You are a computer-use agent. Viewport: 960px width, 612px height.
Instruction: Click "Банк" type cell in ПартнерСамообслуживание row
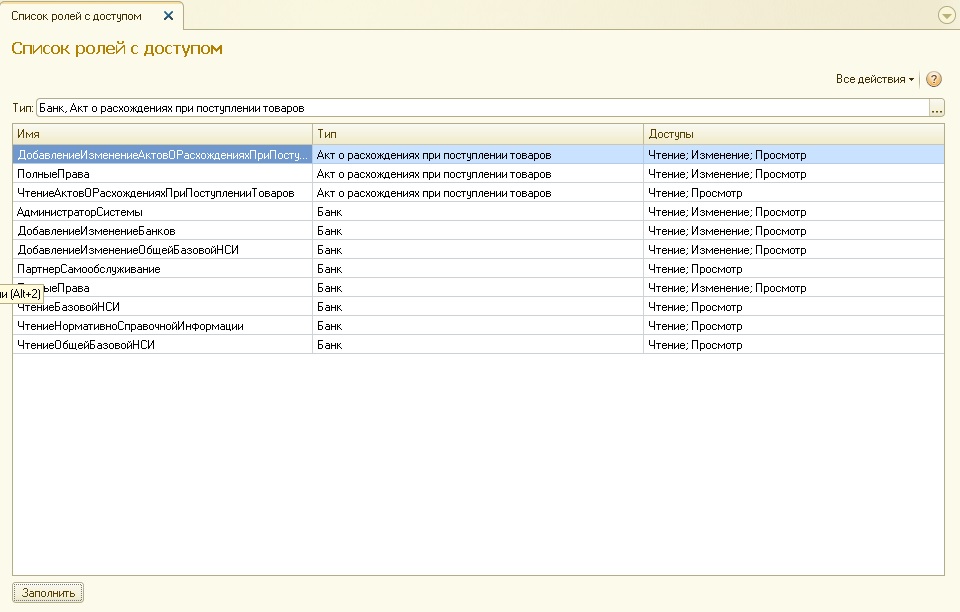click(x=478, y=269)
